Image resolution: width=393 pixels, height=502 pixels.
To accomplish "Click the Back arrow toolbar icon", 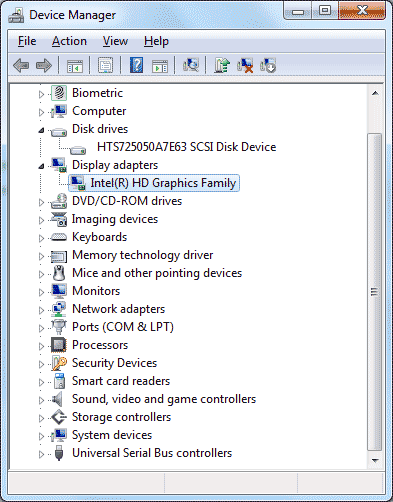I will pyautogui.click(x=21, y=65).
